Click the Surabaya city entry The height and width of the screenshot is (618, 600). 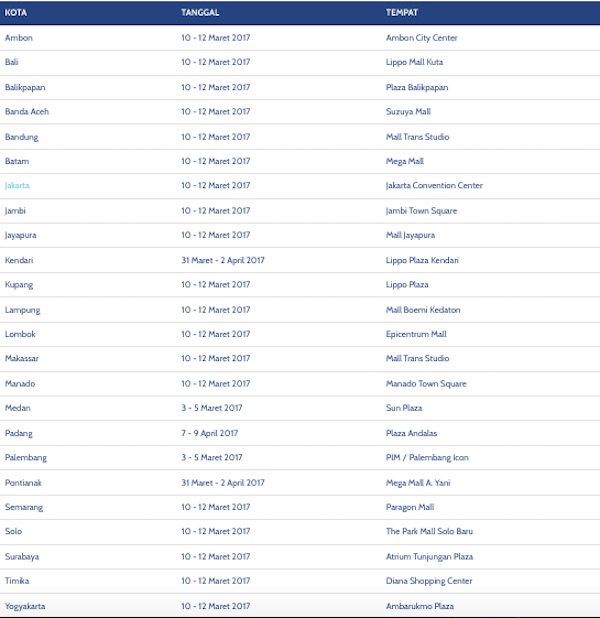click(21, 556)
